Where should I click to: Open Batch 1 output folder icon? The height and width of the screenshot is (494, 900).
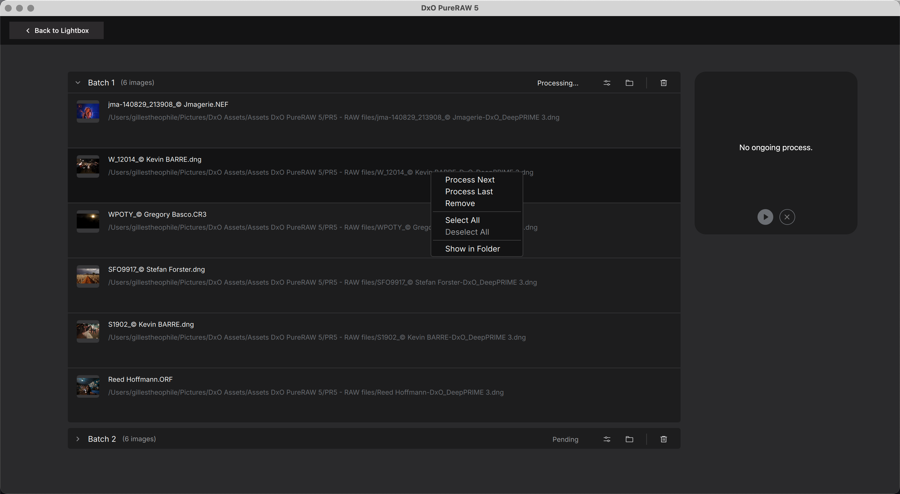(629, 83)
